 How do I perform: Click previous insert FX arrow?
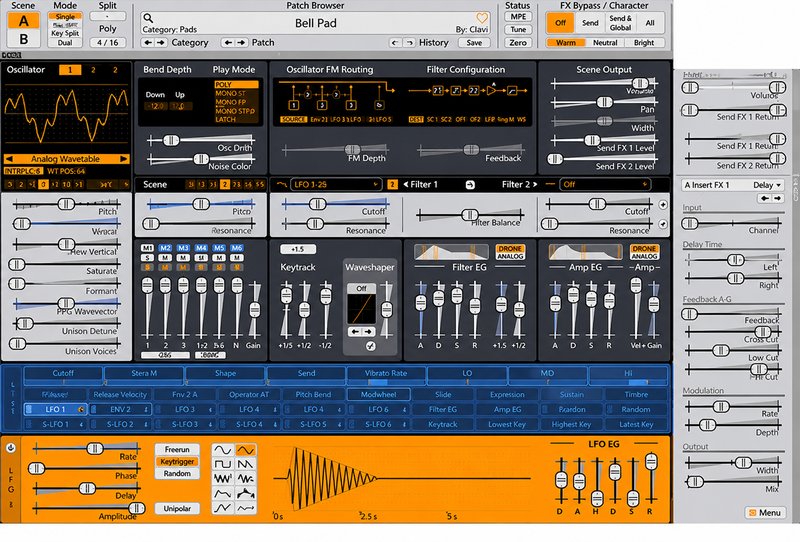764,198
